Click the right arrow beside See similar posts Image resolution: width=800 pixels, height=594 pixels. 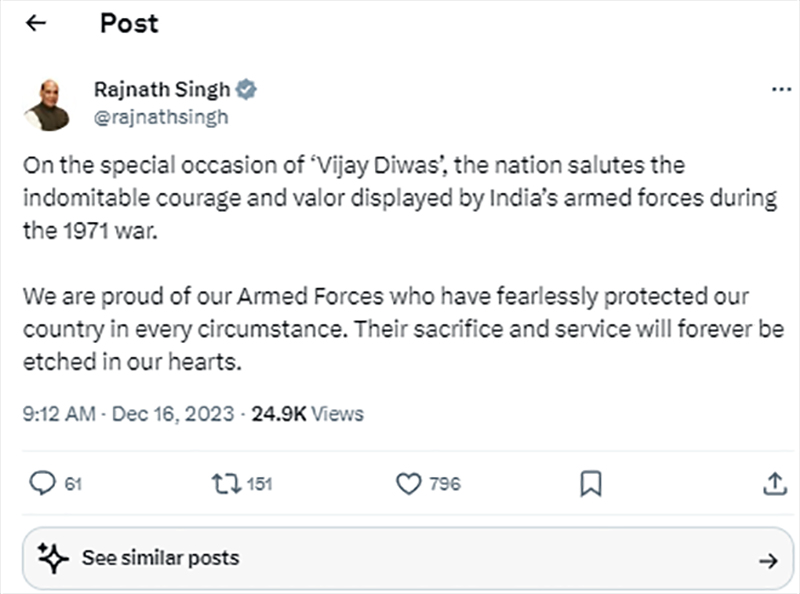(x=767, y=560)
